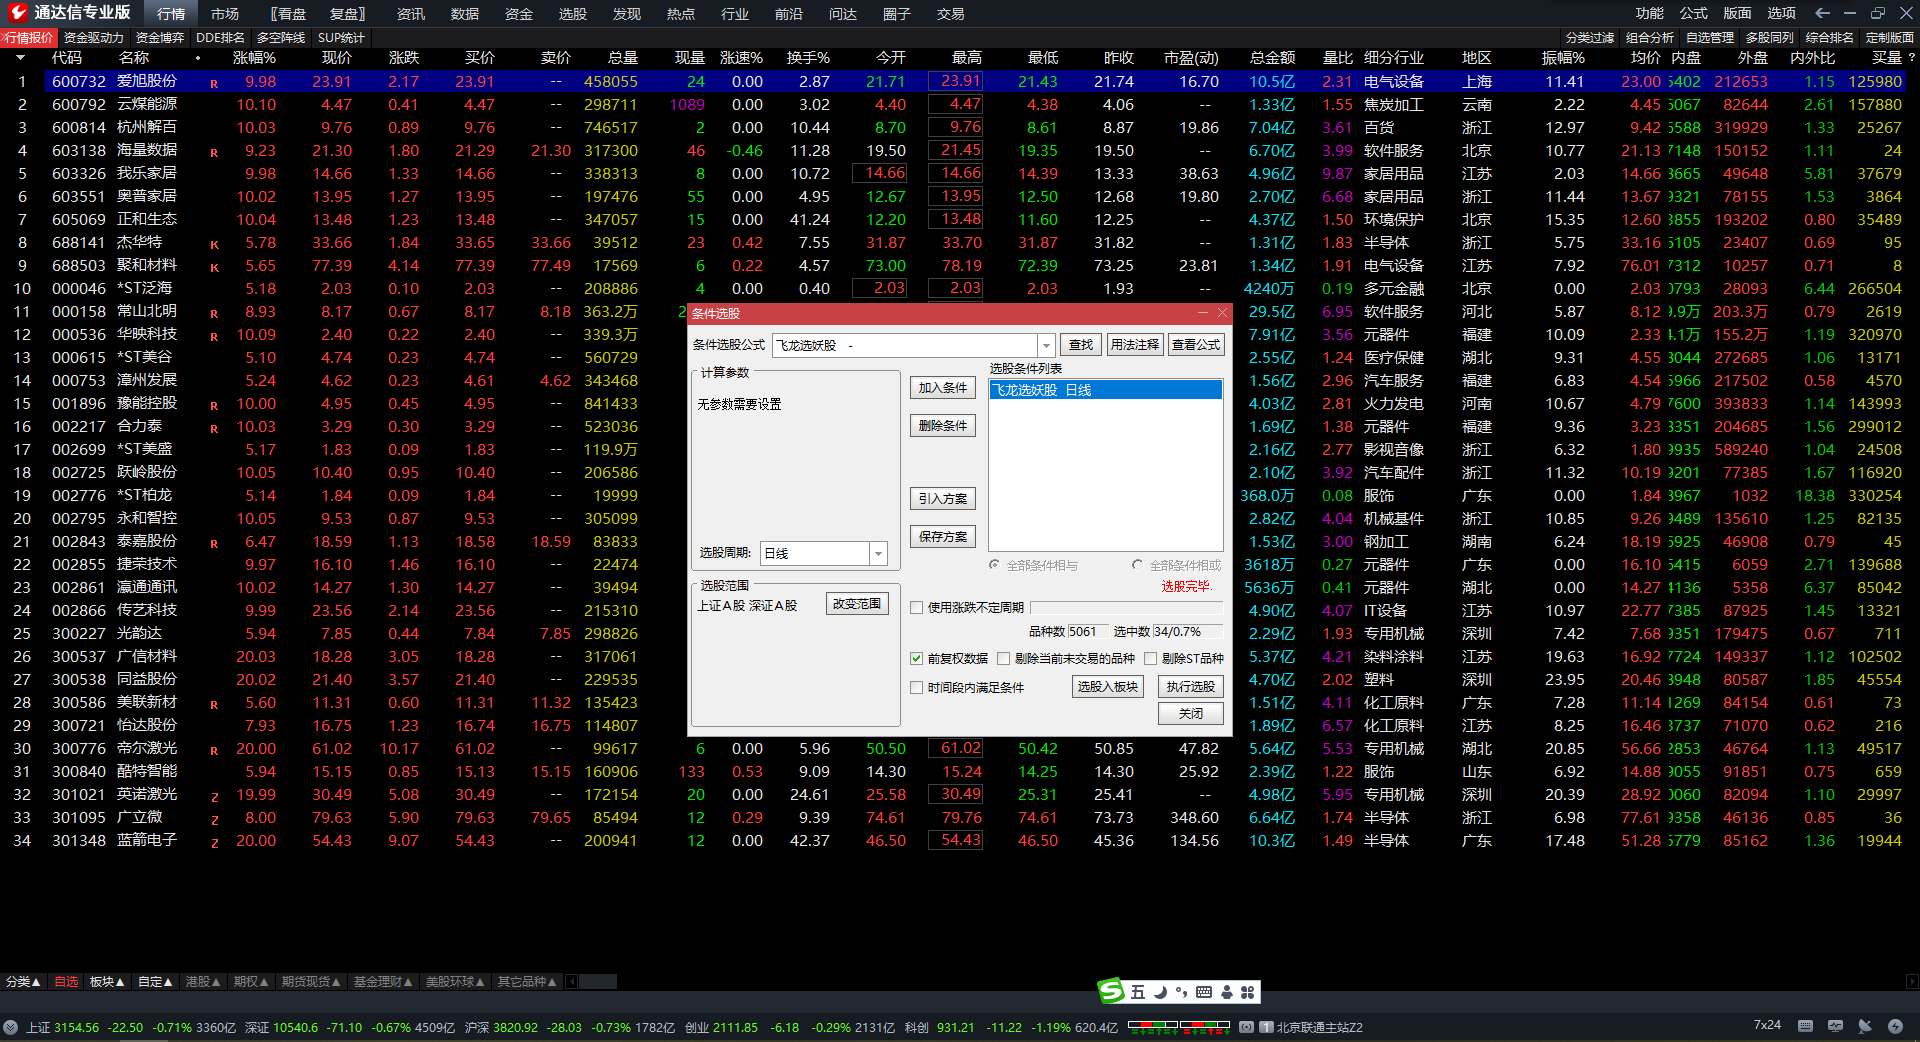Toggle punctuation mode icon on the IME bar
The width and height of the screenshot is (1920, 1042).
1181,992
